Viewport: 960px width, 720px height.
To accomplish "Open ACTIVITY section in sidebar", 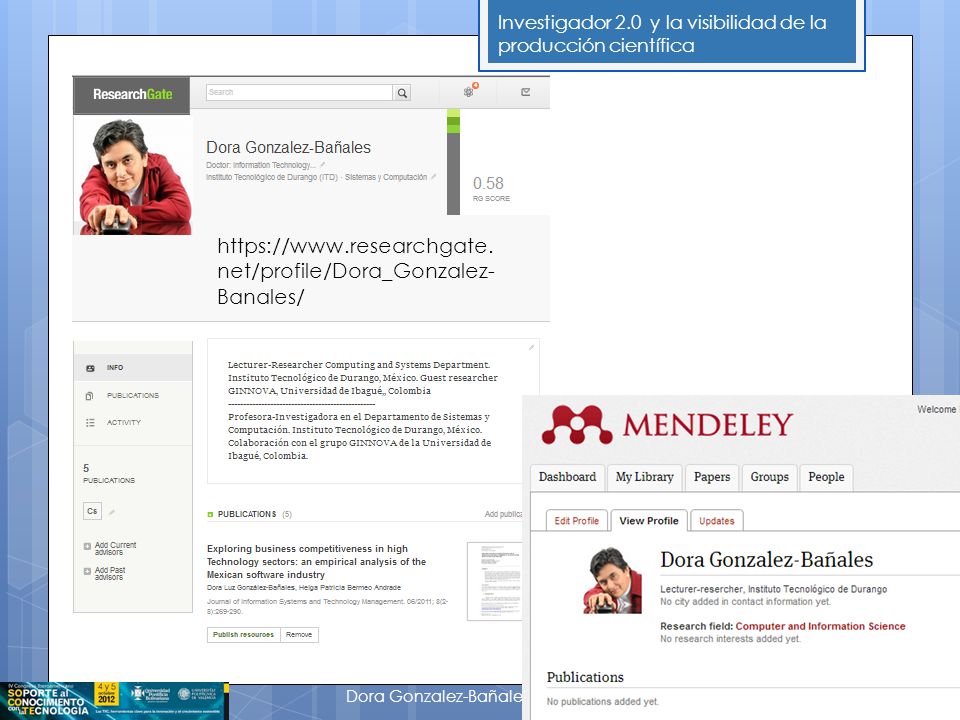I will 133,422.
